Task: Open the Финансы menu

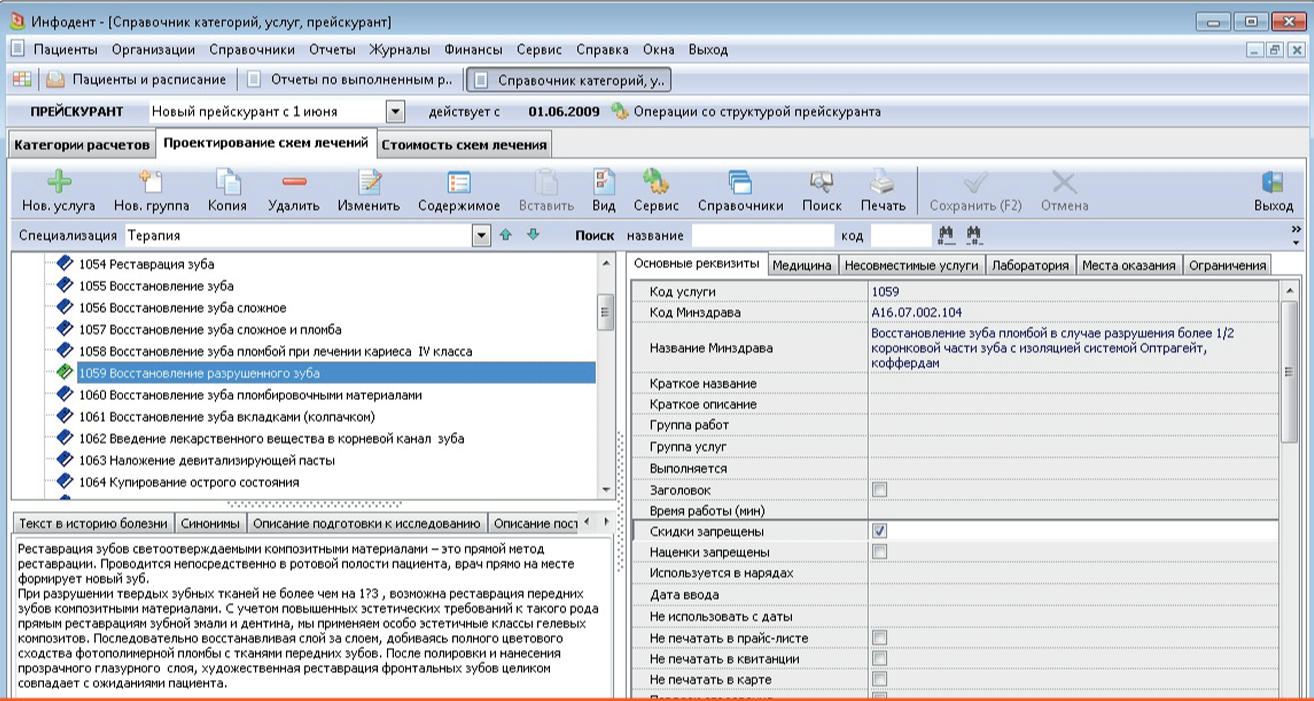Action: (474, 49)
